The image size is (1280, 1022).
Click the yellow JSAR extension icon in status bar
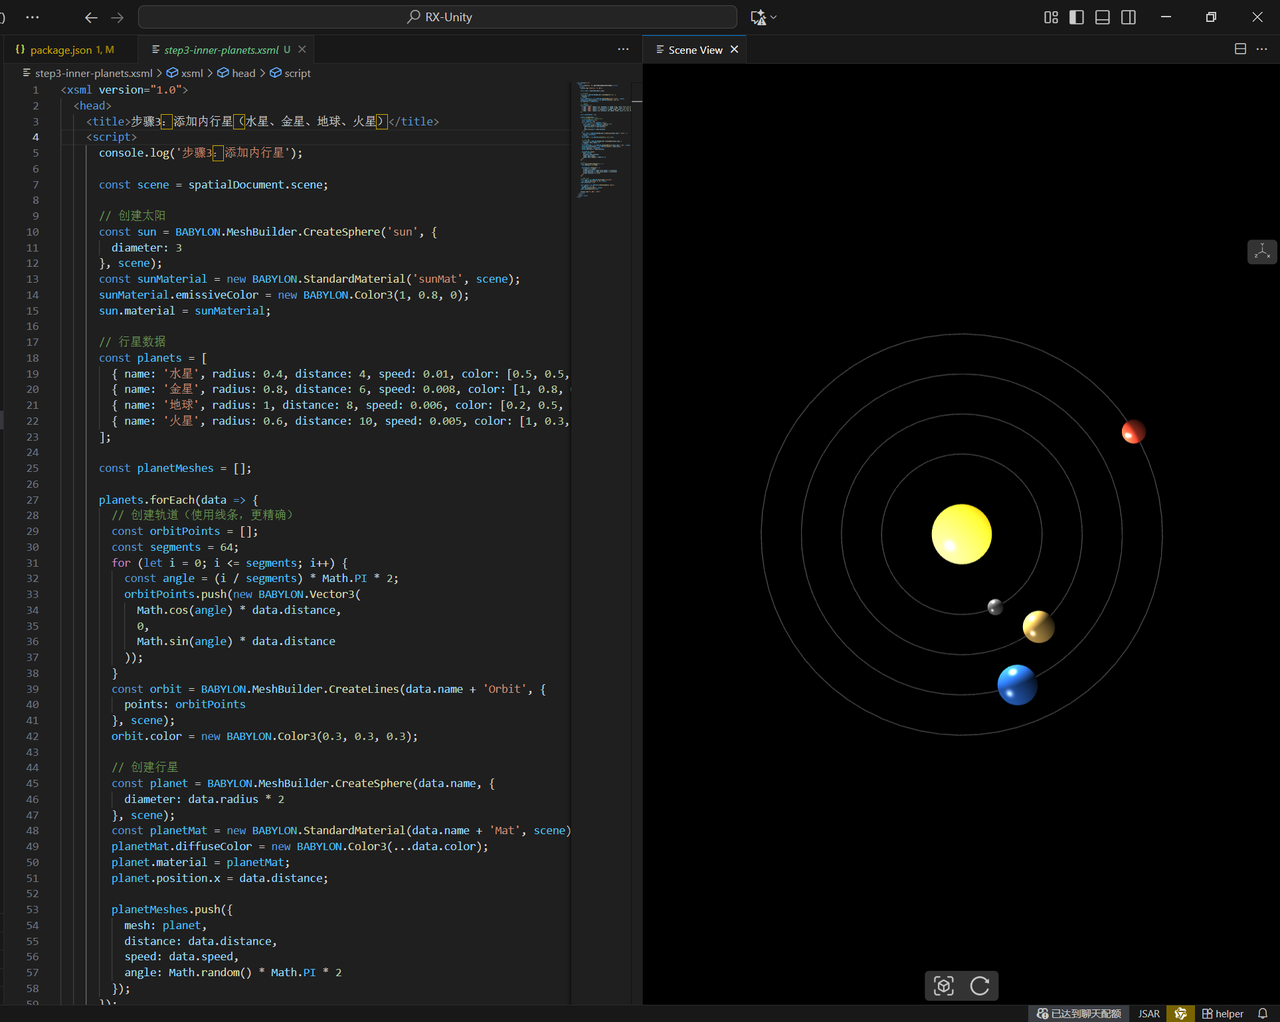(1180, 1013)
